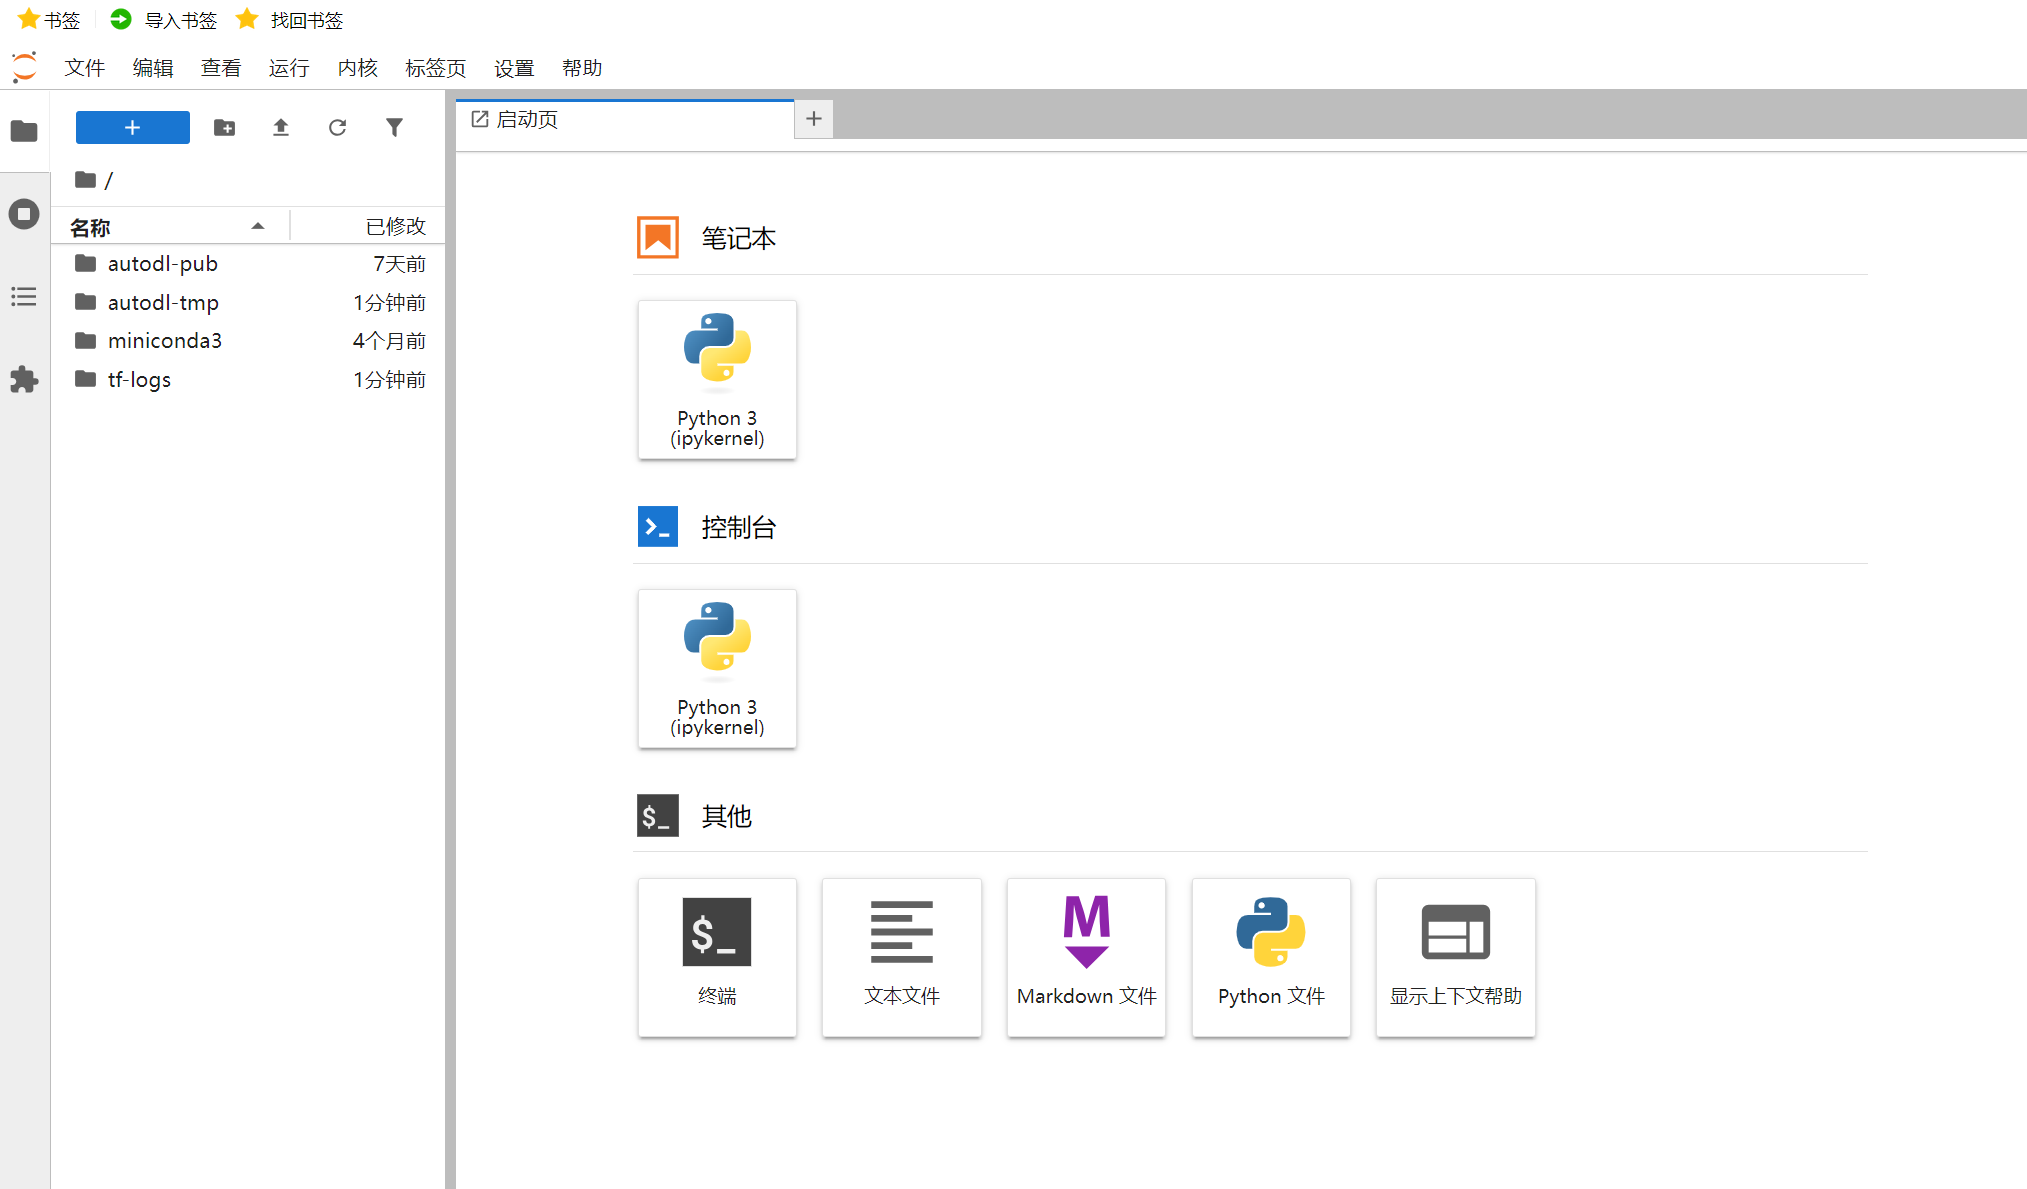
Task: Open the running kernels and terminals panel
Action: (x=24, y=214)
